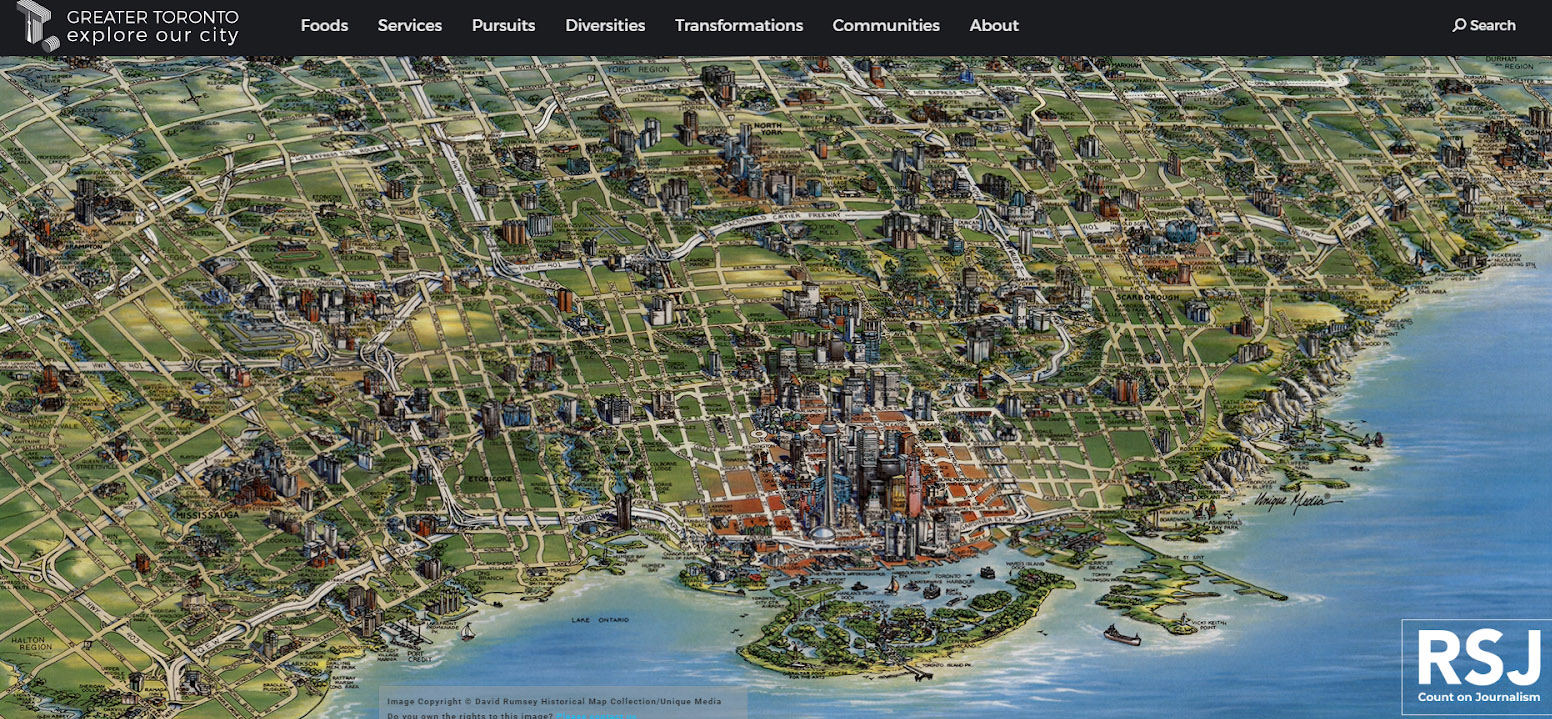Open the Foods menu
This screenshot has height=719, width=1552.
pyautogui.click(x=323, y=25)
